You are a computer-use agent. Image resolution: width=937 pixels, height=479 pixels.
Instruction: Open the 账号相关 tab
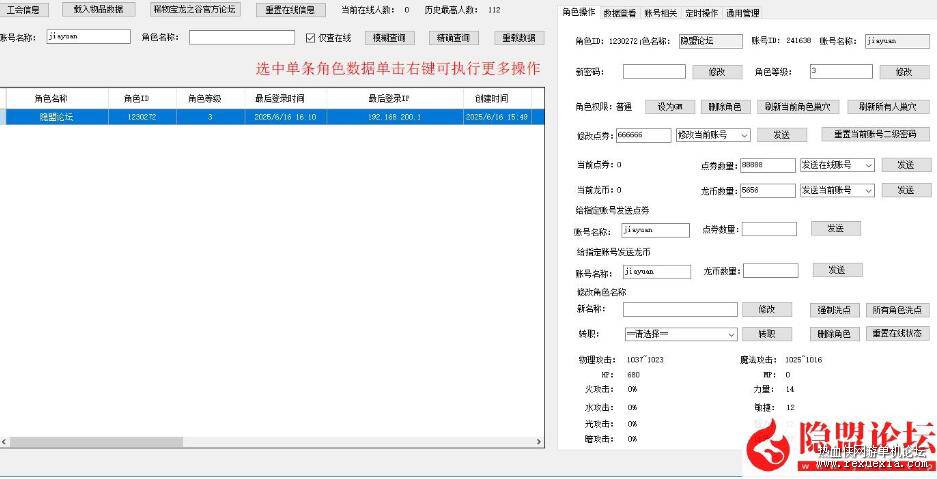tap(660, 13)
